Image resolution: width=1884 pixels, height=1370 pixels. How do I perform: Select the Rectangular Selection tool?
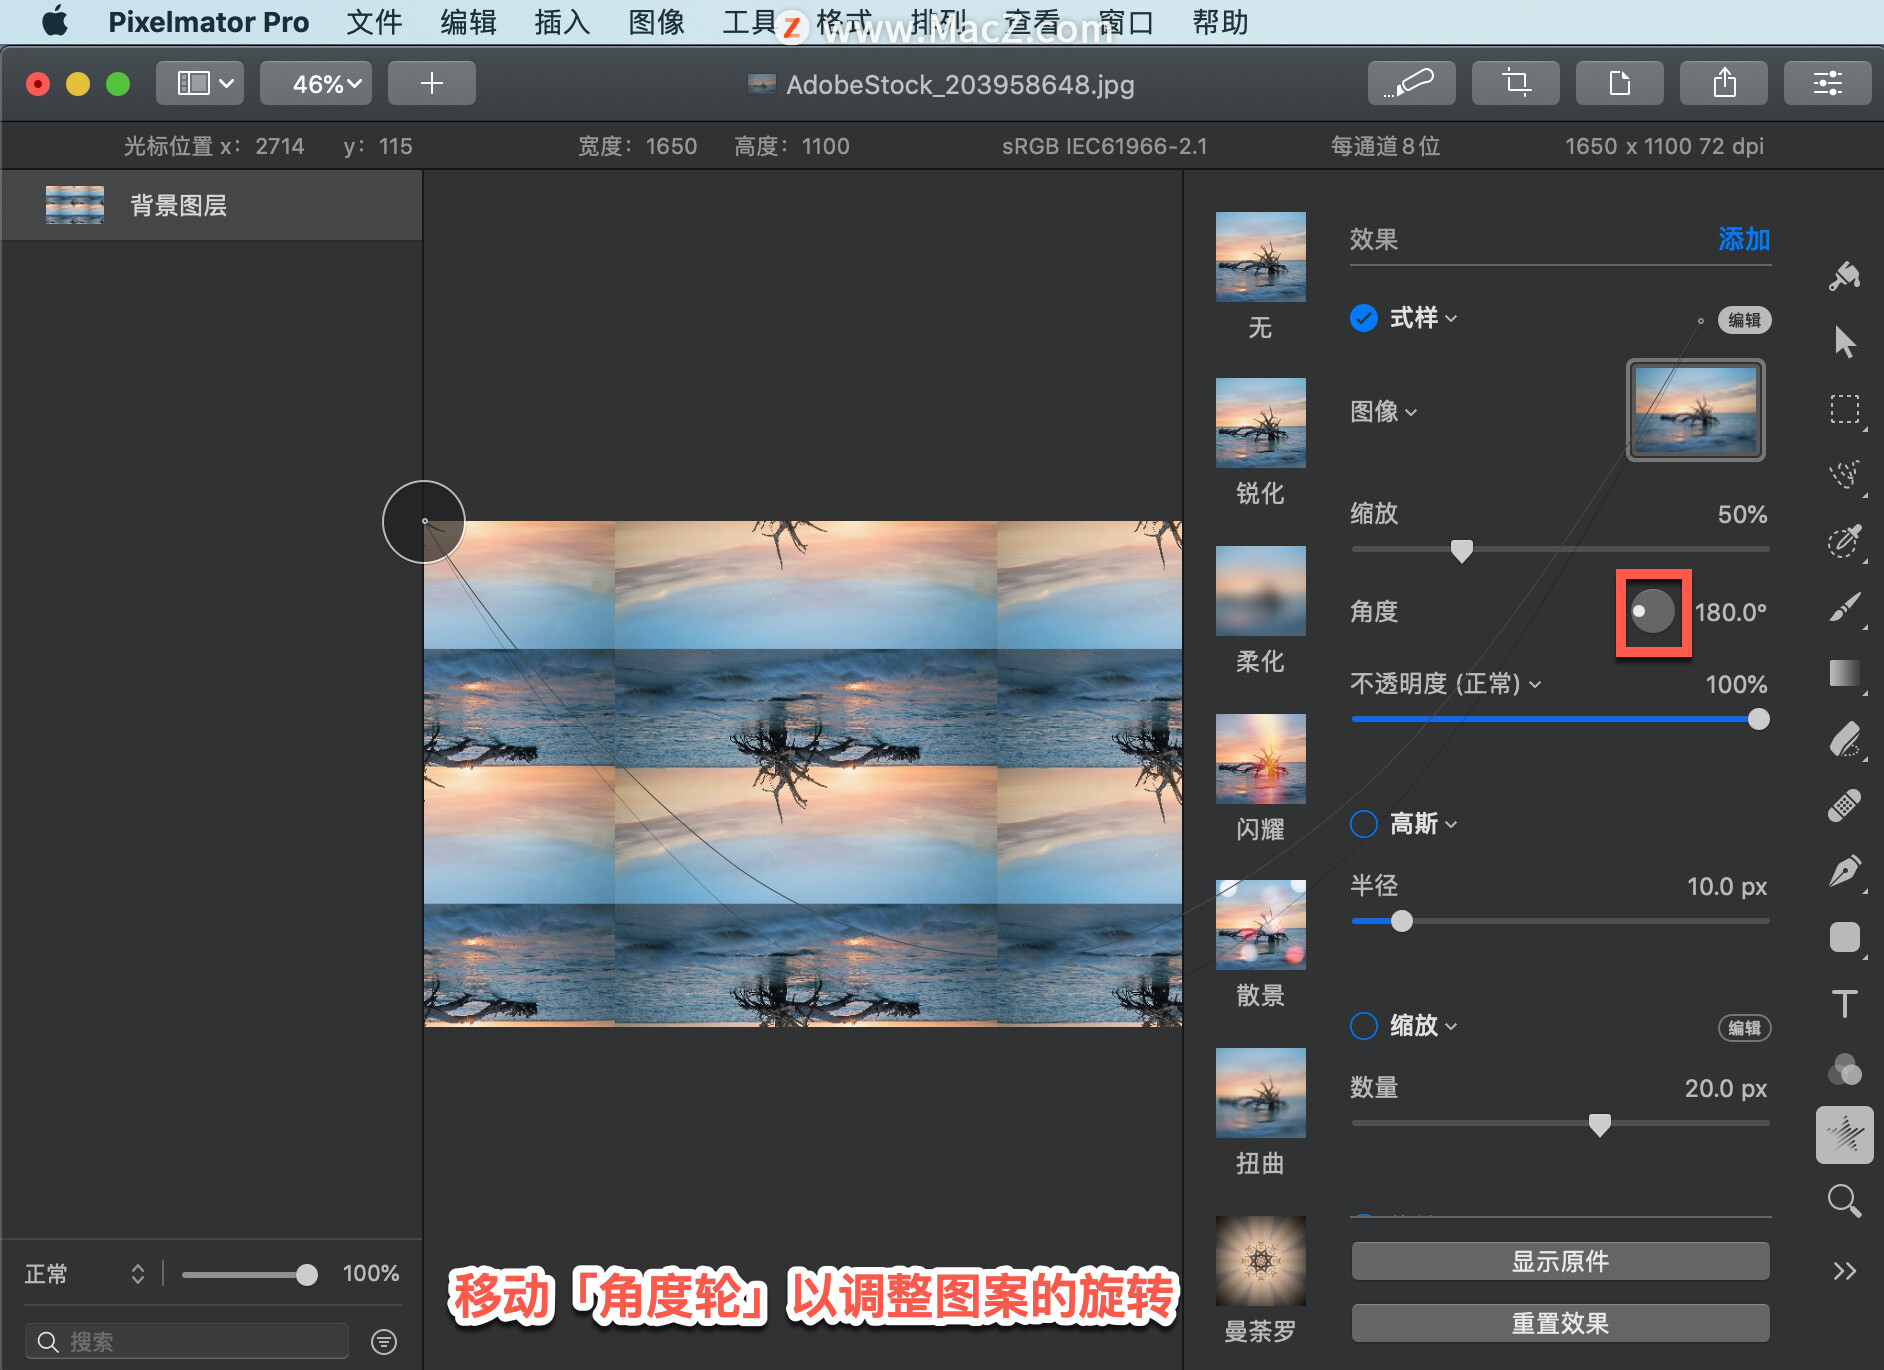click(x=1844, y=409)
